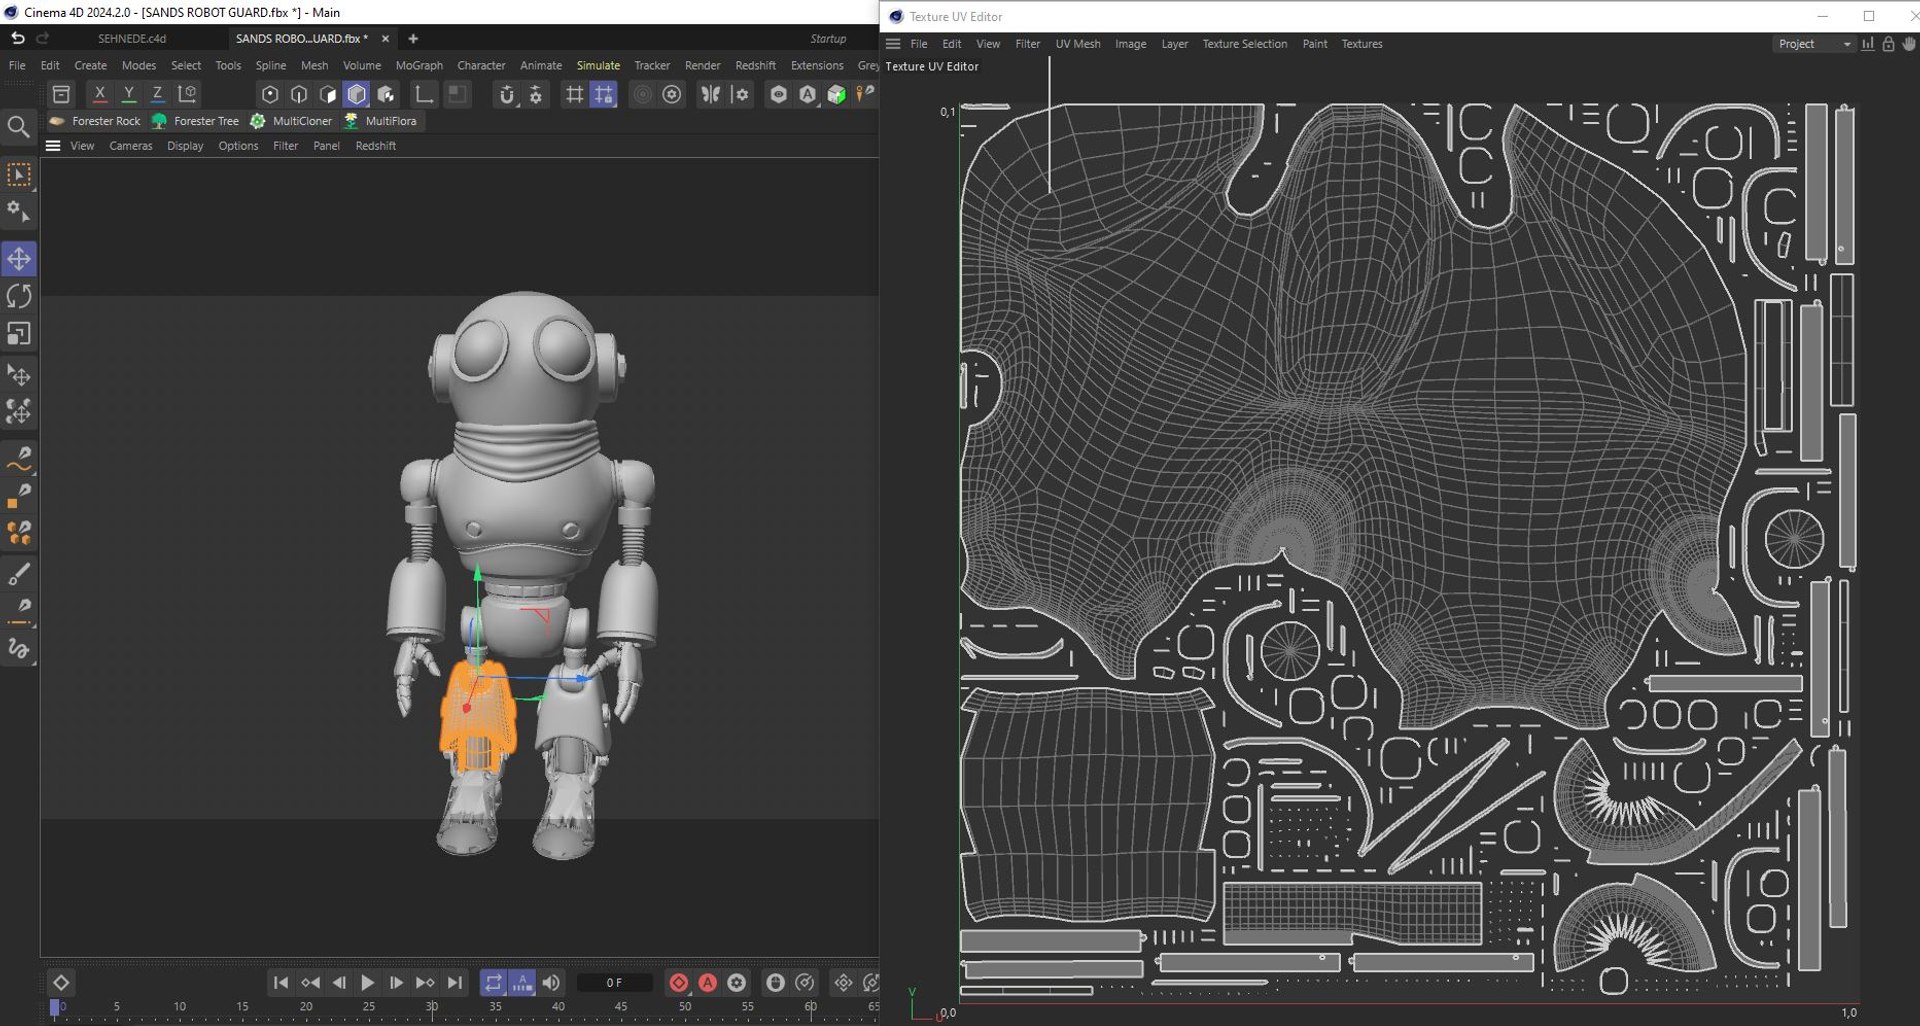Toggle the Z axis lock
1920x1026 pixels.
click(x=157, y=94)
